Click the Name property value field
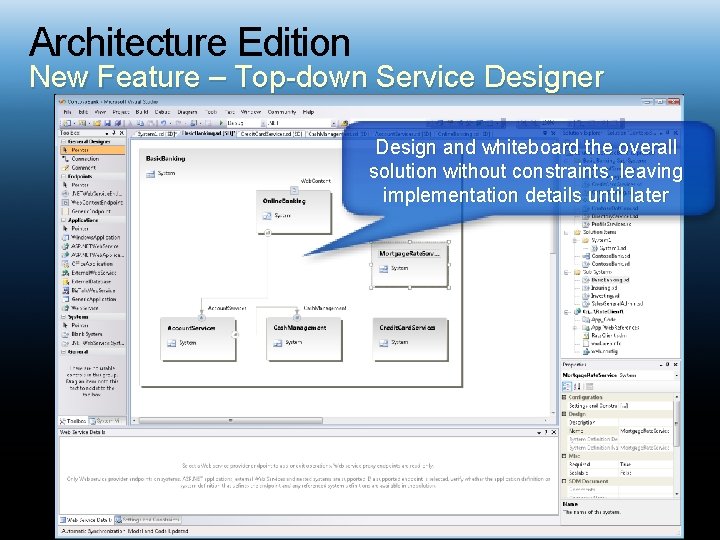720x540 pixels. pos(646,431)
